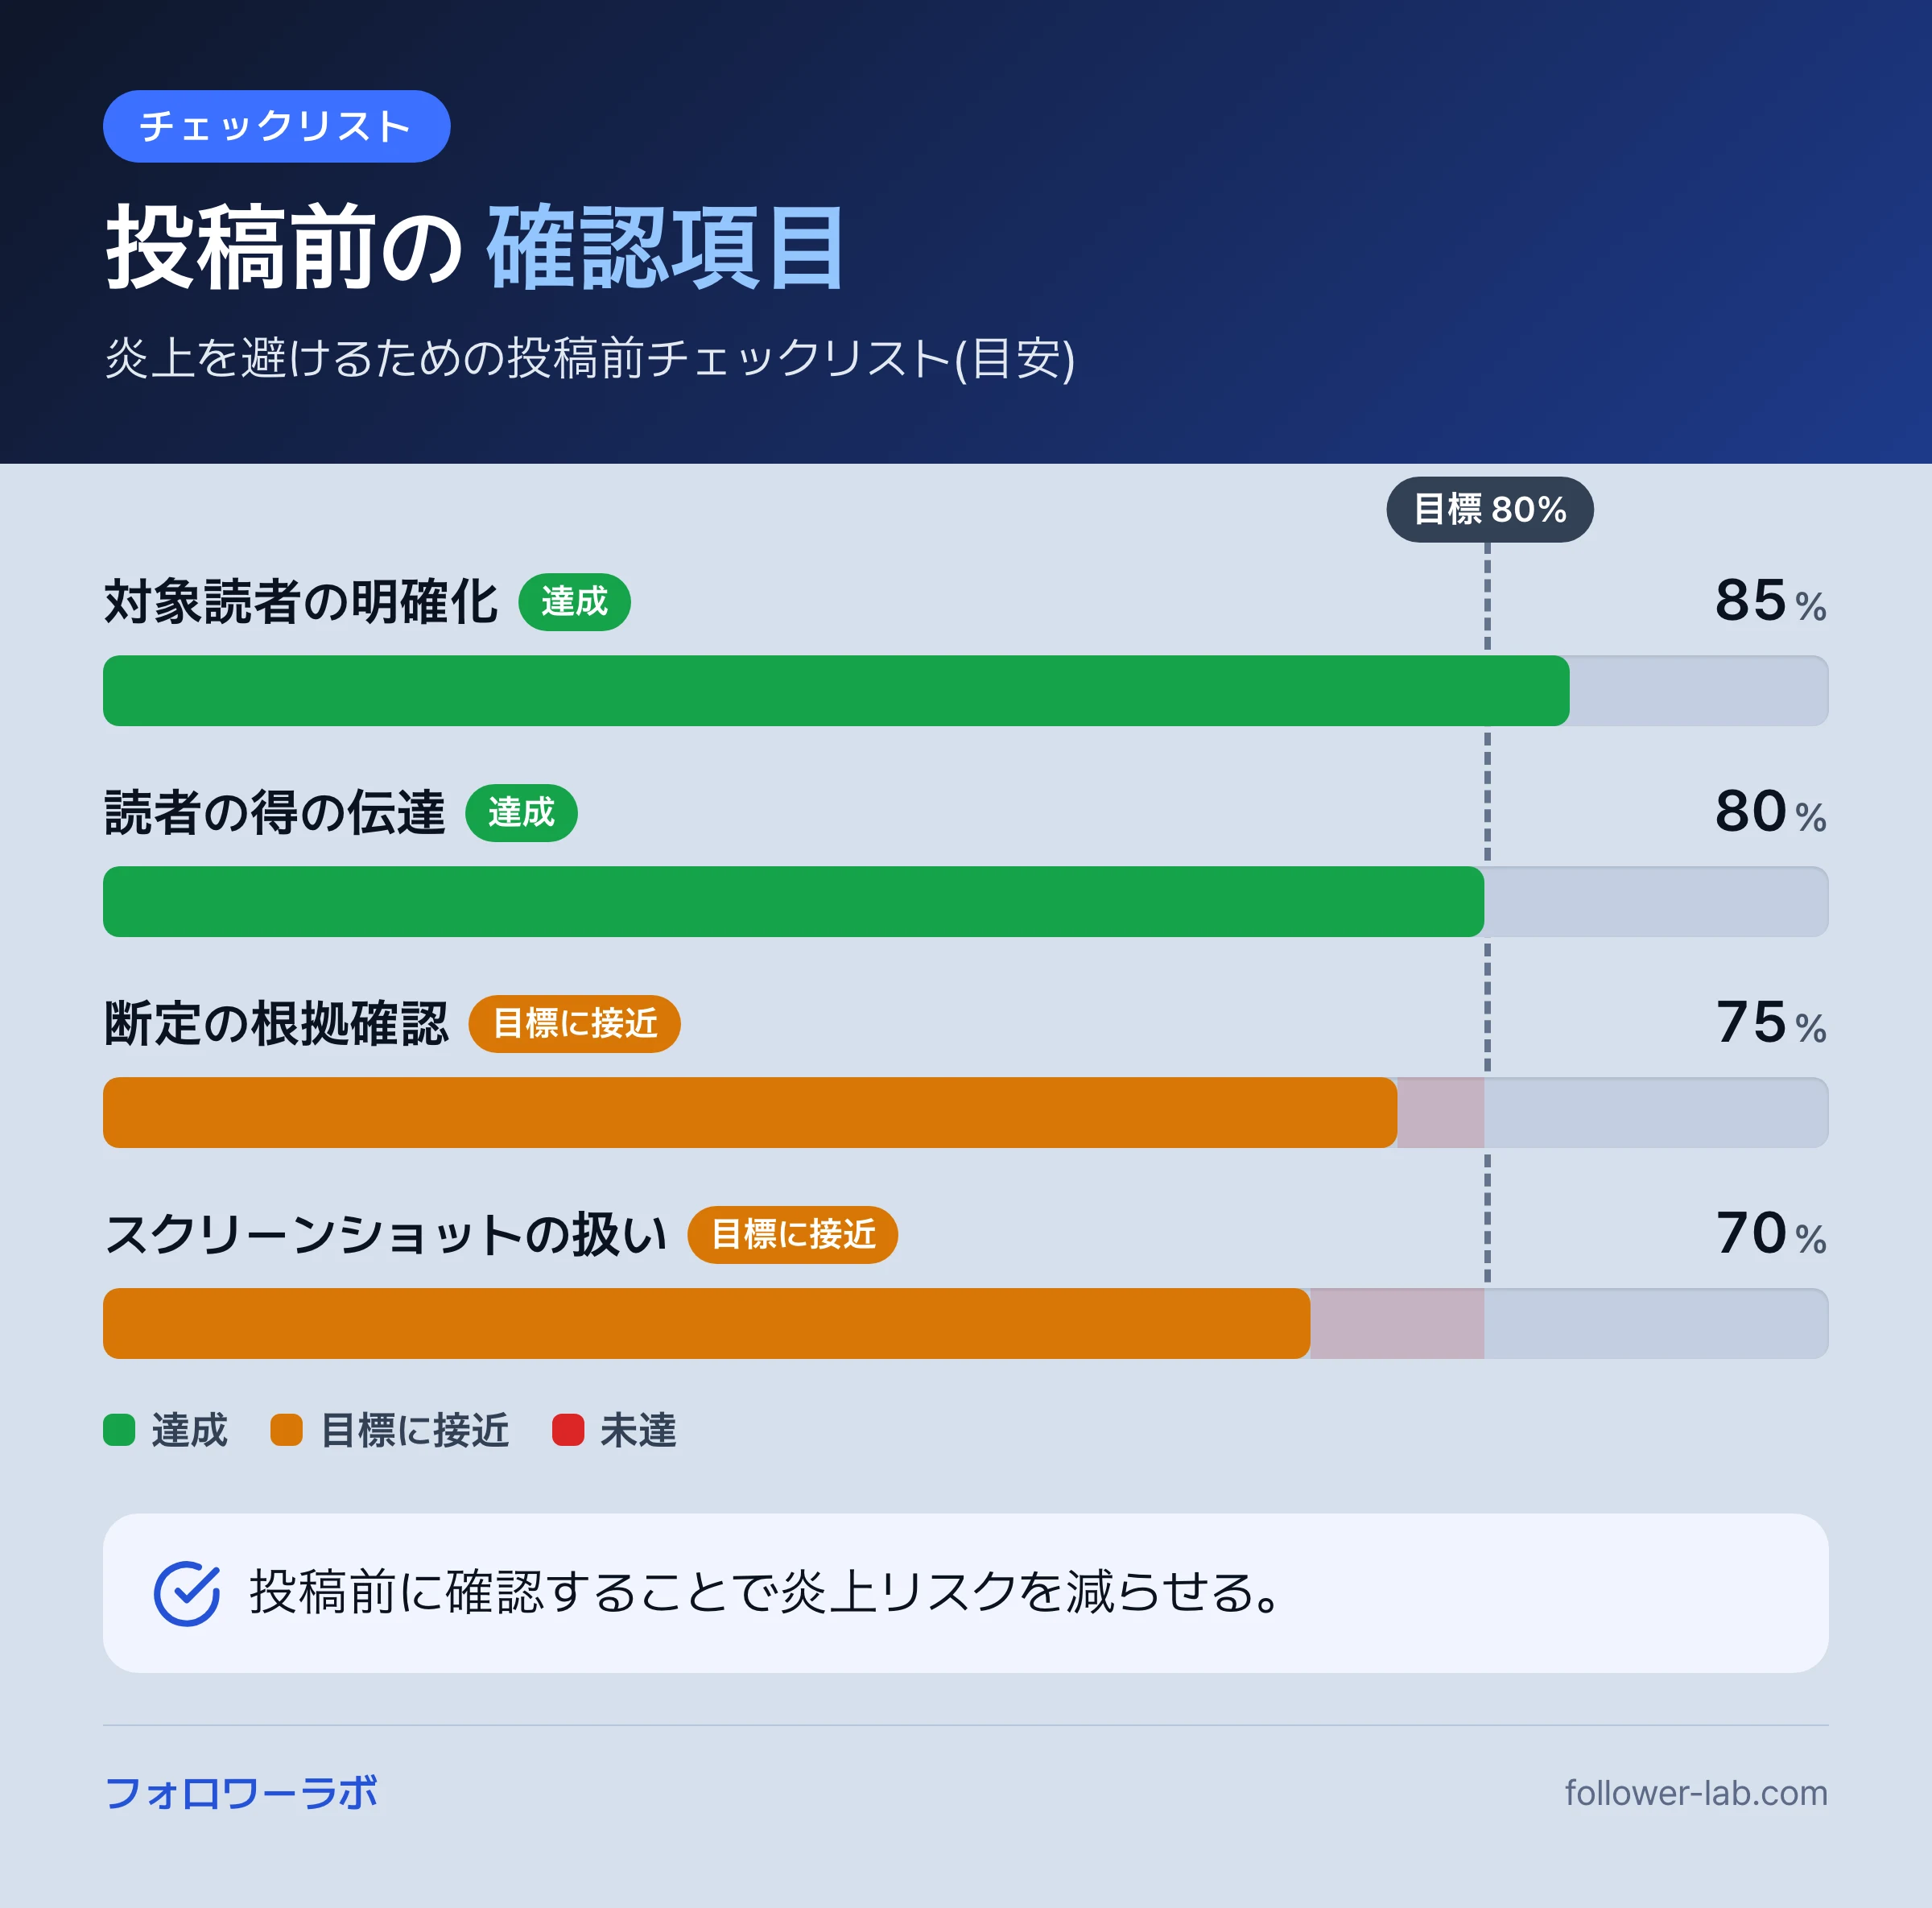
Task: Click the blue checkmark circle icon
Action: [187, 1593]
